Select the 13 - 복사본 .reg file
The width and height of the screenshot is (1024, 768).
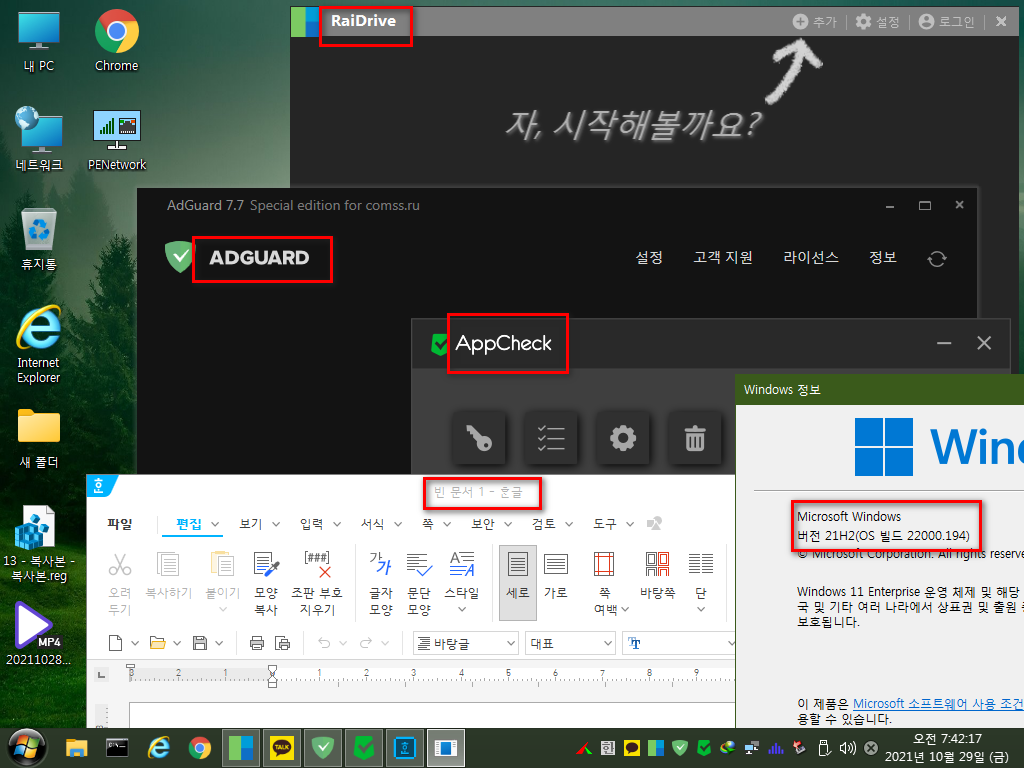39,544
